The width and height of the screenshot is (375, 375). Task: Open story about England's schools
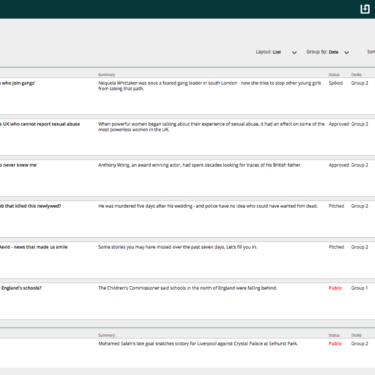pos(21,288)
